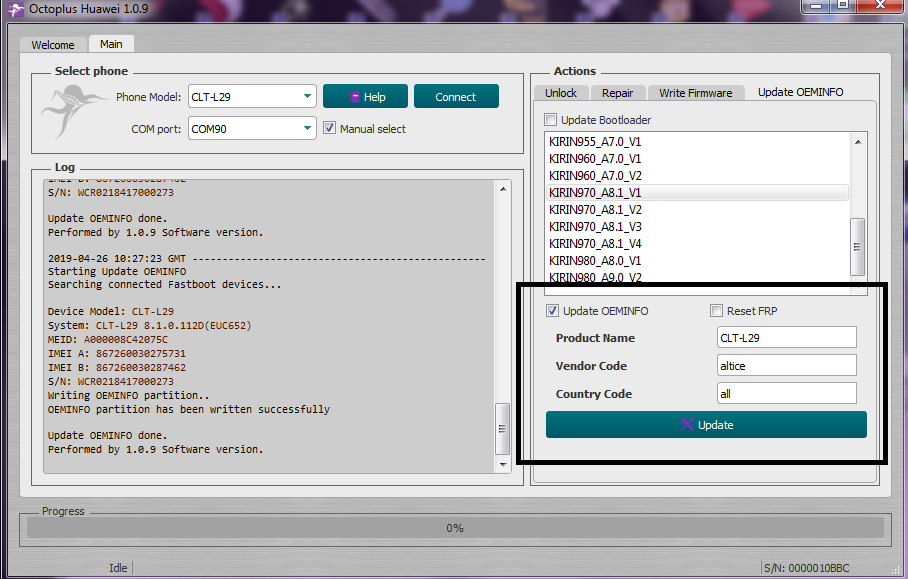Click log line 'Starting Update OEMINFO'

pos(117,272)
